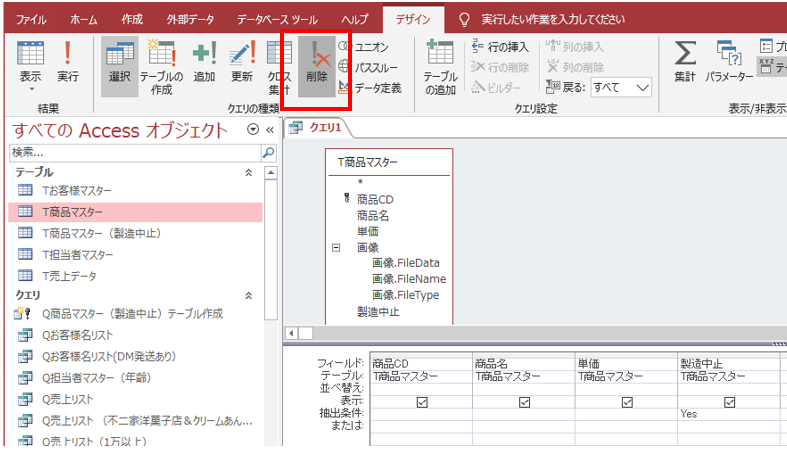787x452 pixels.
Task: Select 単価 field in table box
Action: 367,231
